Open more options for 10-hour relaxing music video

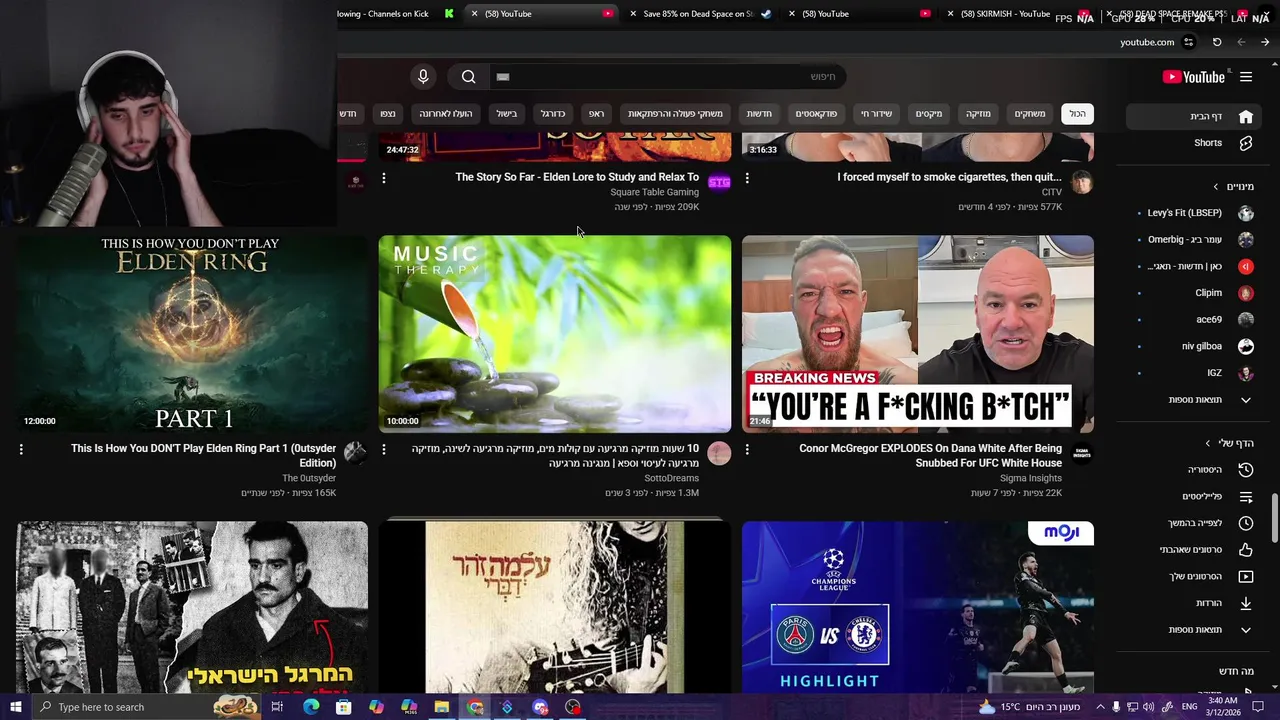click(x=384, y=450)
